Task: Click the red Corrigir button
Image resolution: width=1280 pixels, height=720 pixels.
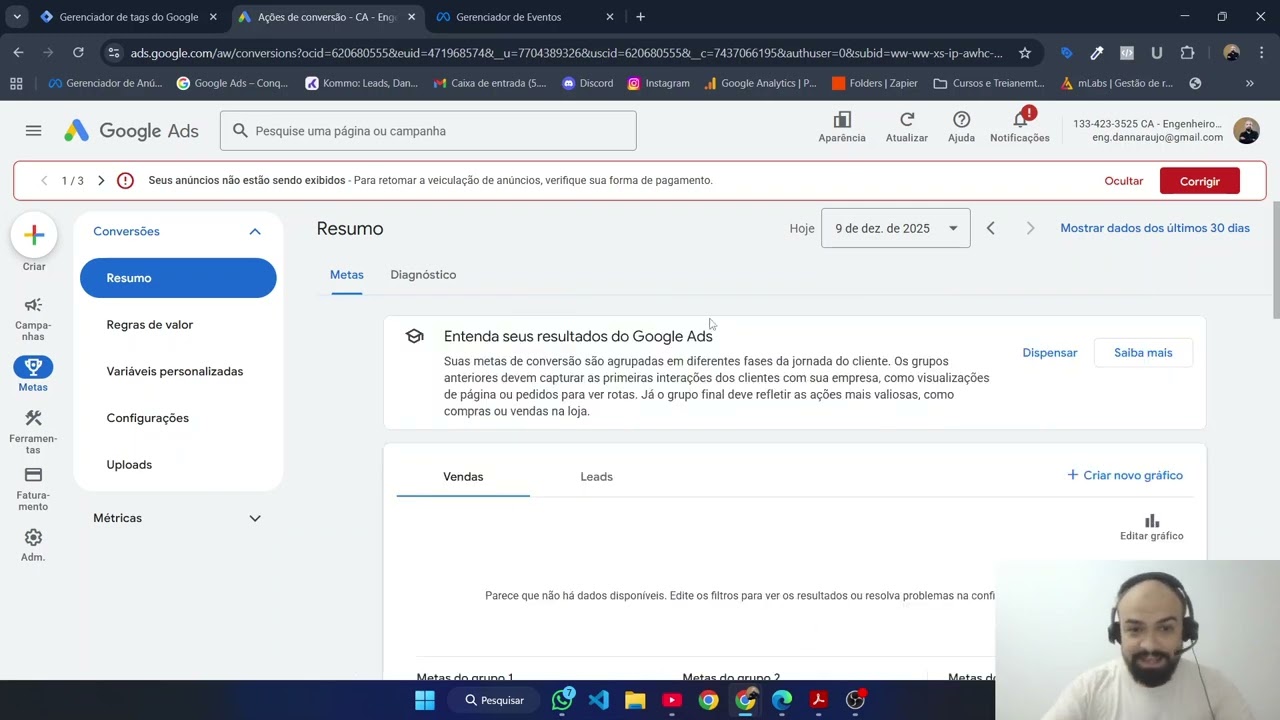Action: click(1200, 181)
